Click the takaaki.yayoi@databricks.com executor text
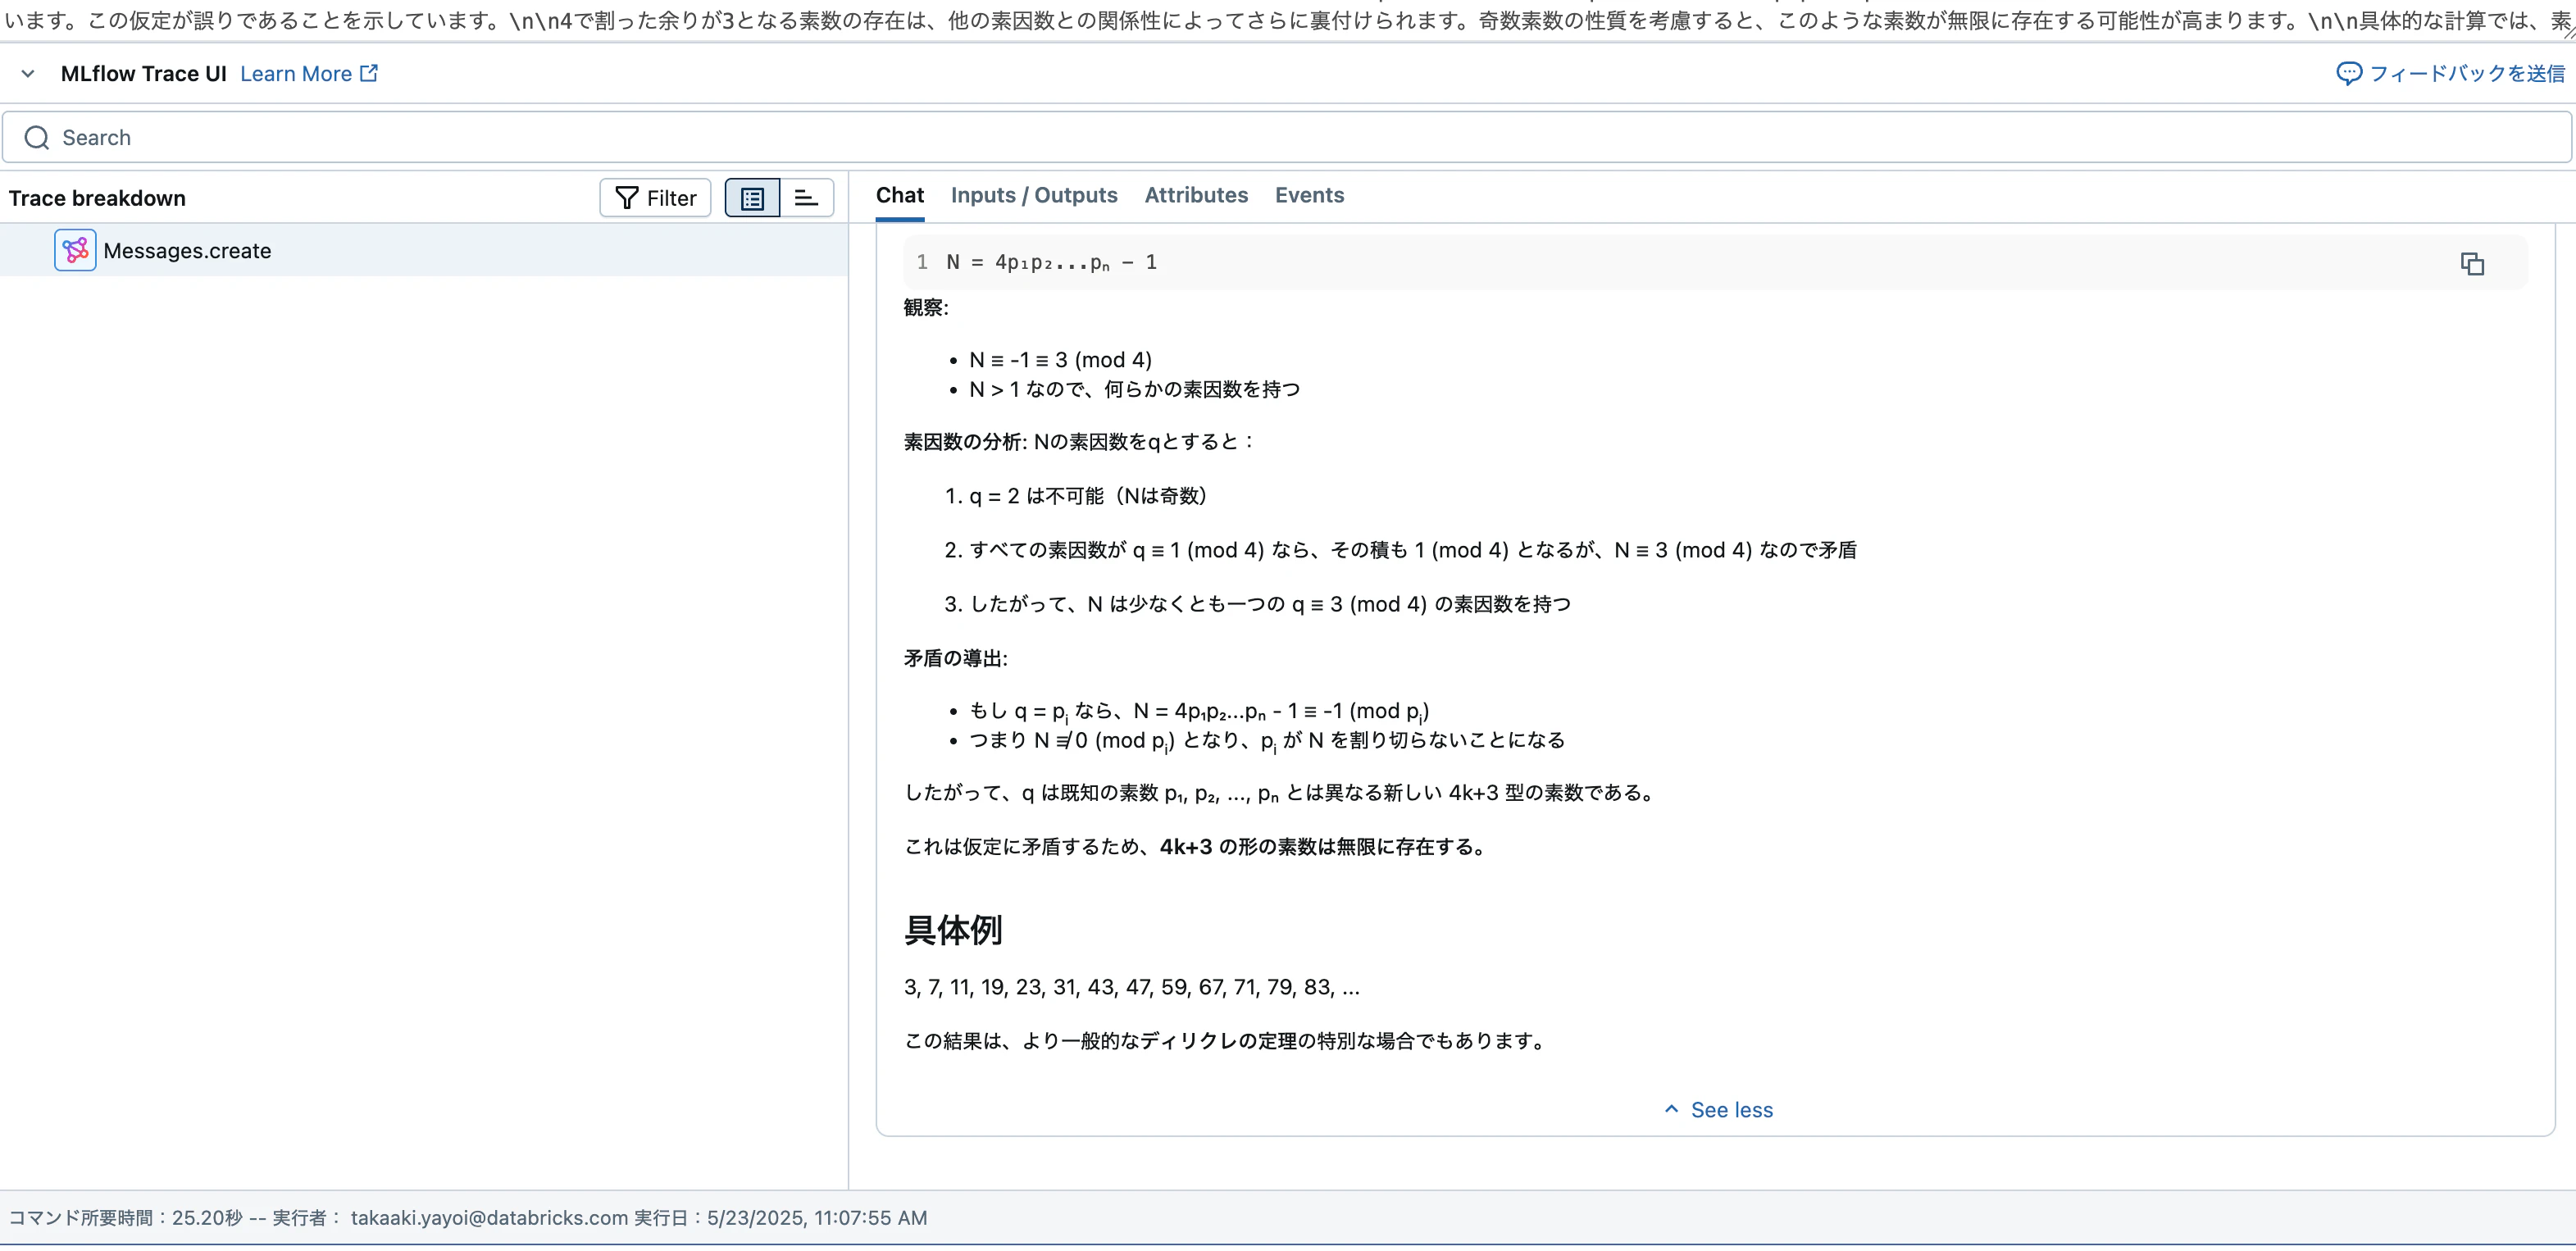The image size is (2576, 1251). 488,1217
